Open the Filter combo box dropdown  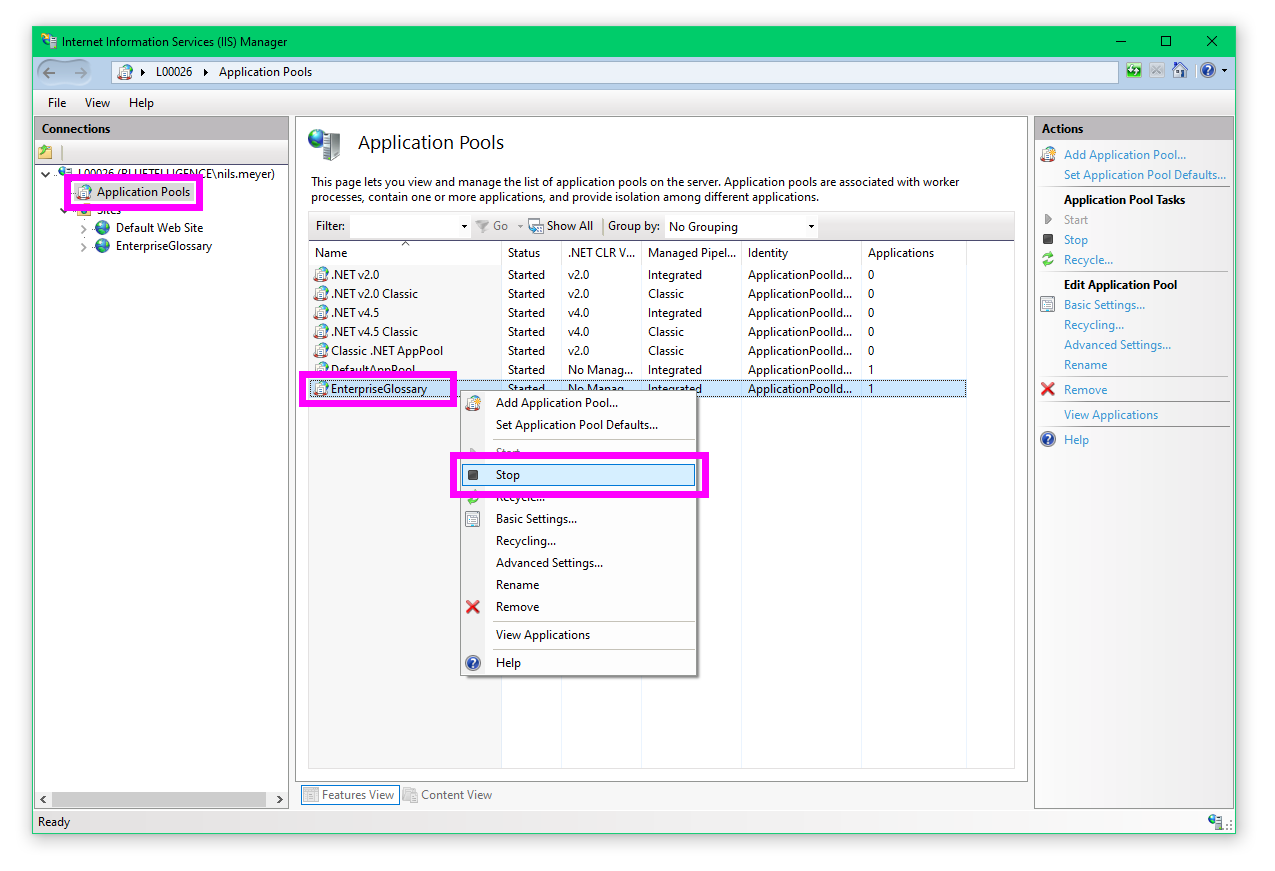point(464,227)
